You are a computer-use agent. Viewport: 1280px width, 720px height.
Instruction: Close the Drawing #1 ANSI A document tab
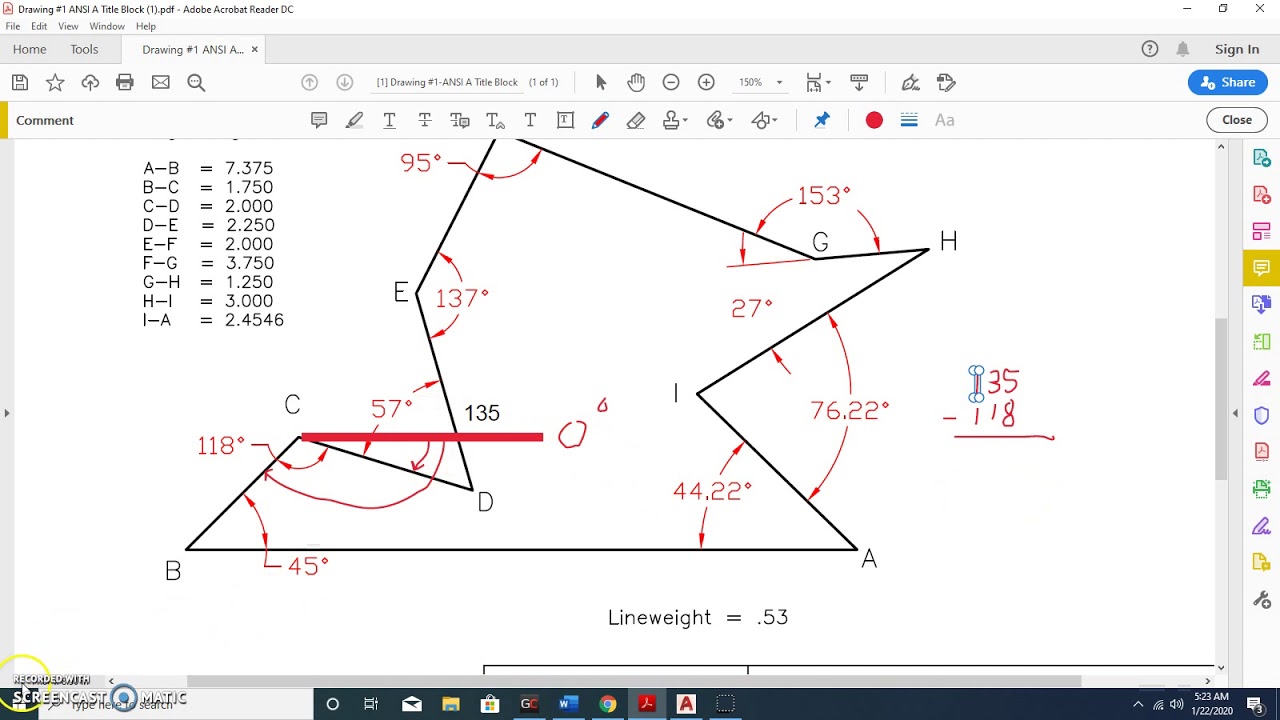[254, 49]
